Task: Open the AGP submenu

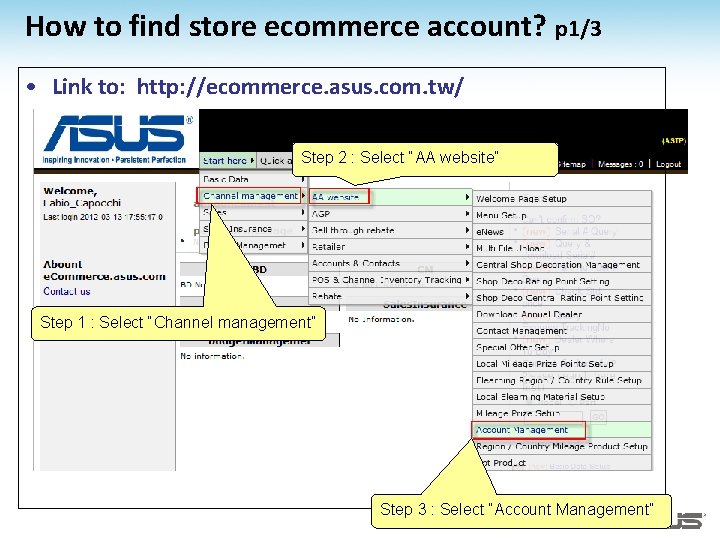Action: coord(390,214)
